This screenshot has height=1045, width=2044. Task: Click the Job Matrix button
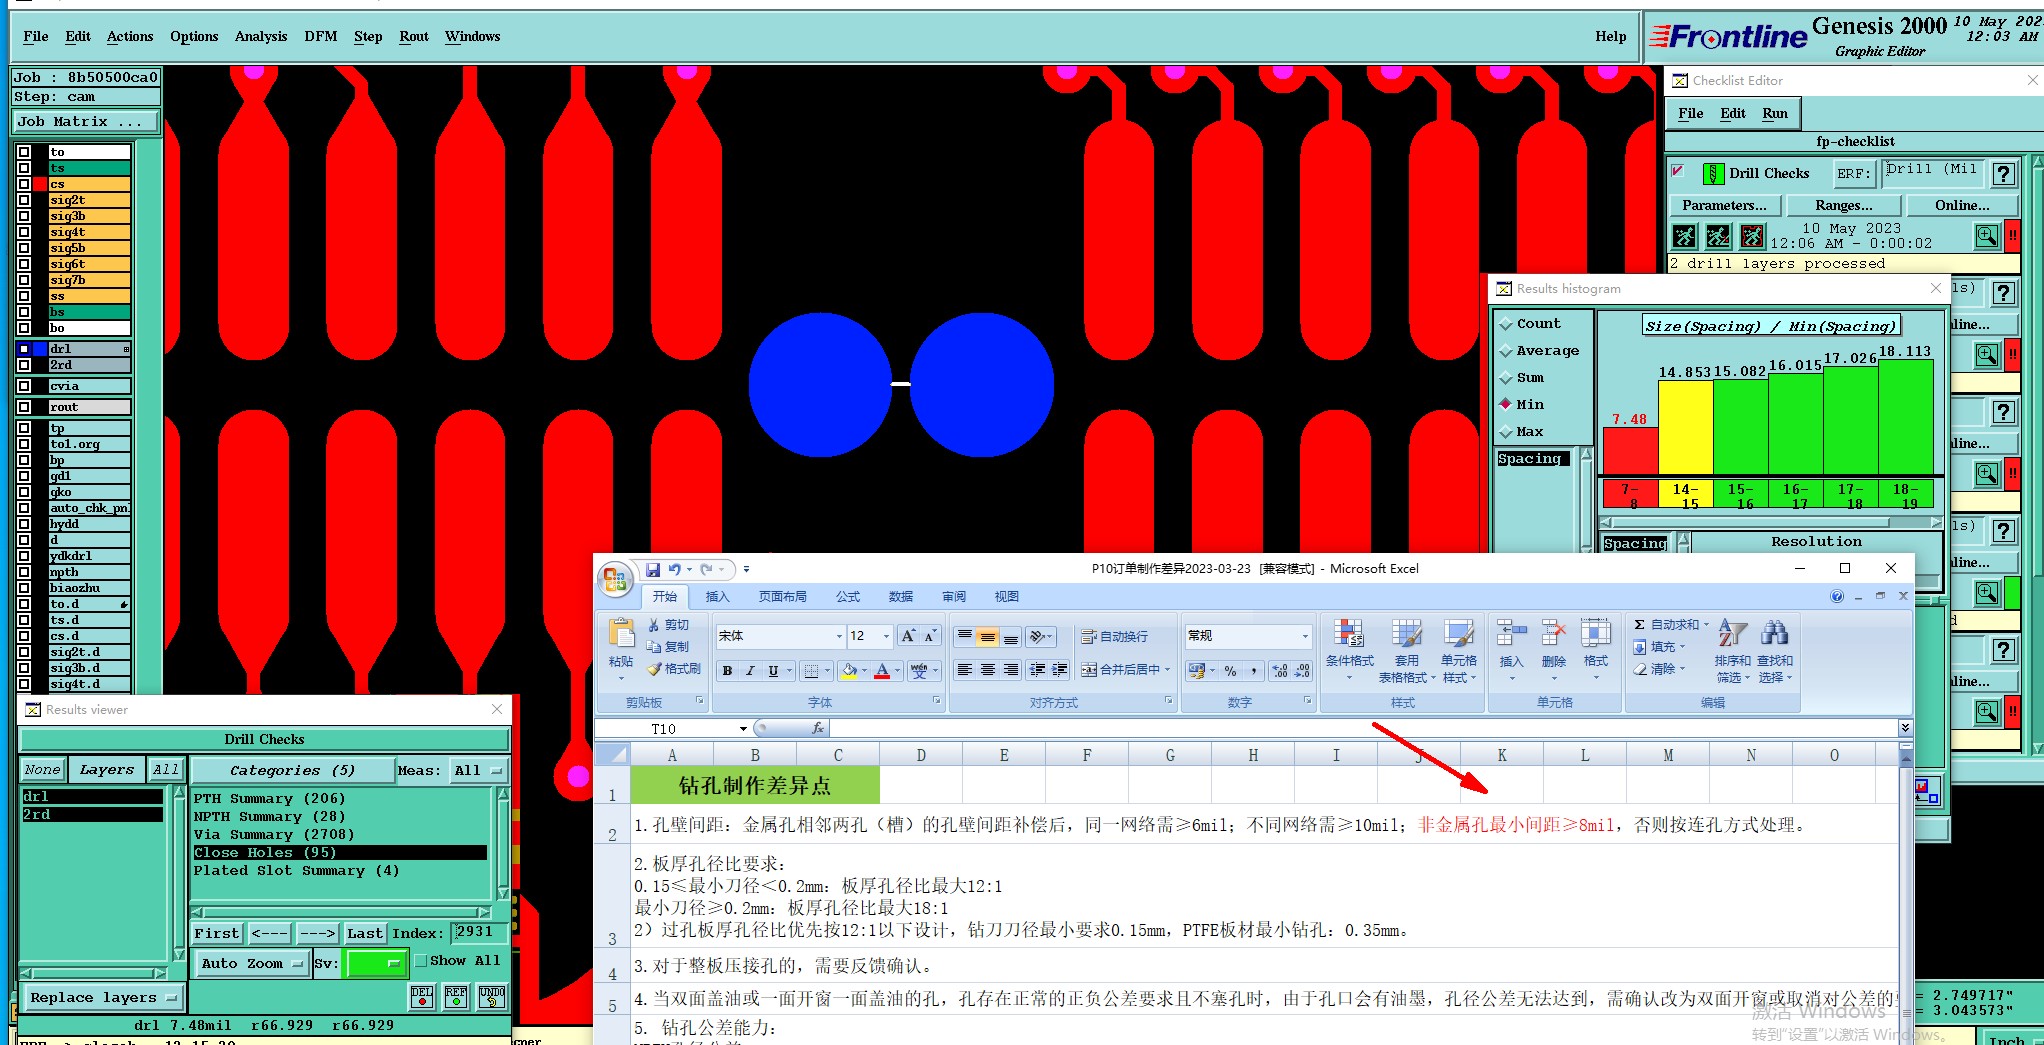[86, 122]
